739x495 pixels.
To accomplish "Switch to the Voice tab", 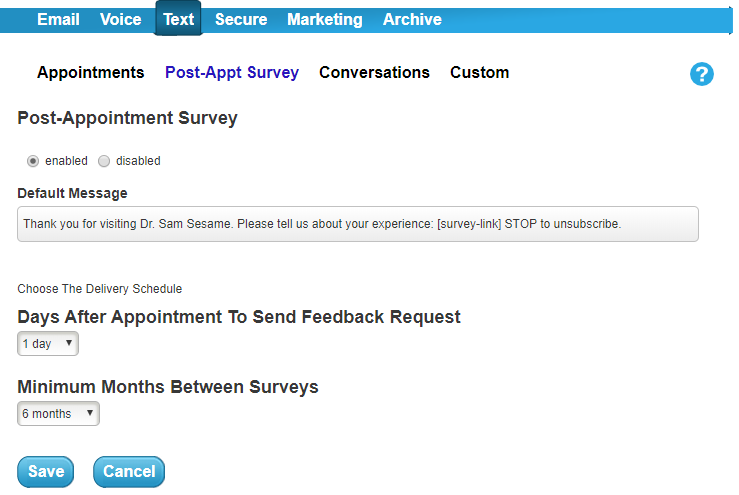I will 120,19.
